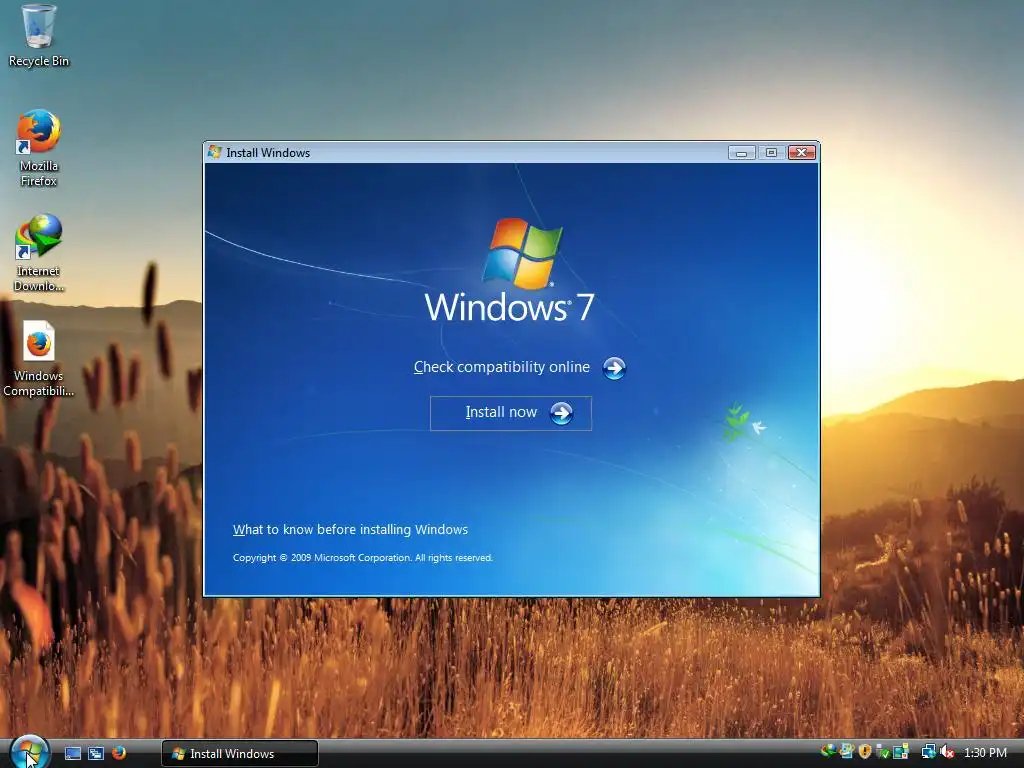The width and height of the screenshot is (1024, 768).
Task: Click the muted volume tray icon
Action: click(x=947, y=752)
